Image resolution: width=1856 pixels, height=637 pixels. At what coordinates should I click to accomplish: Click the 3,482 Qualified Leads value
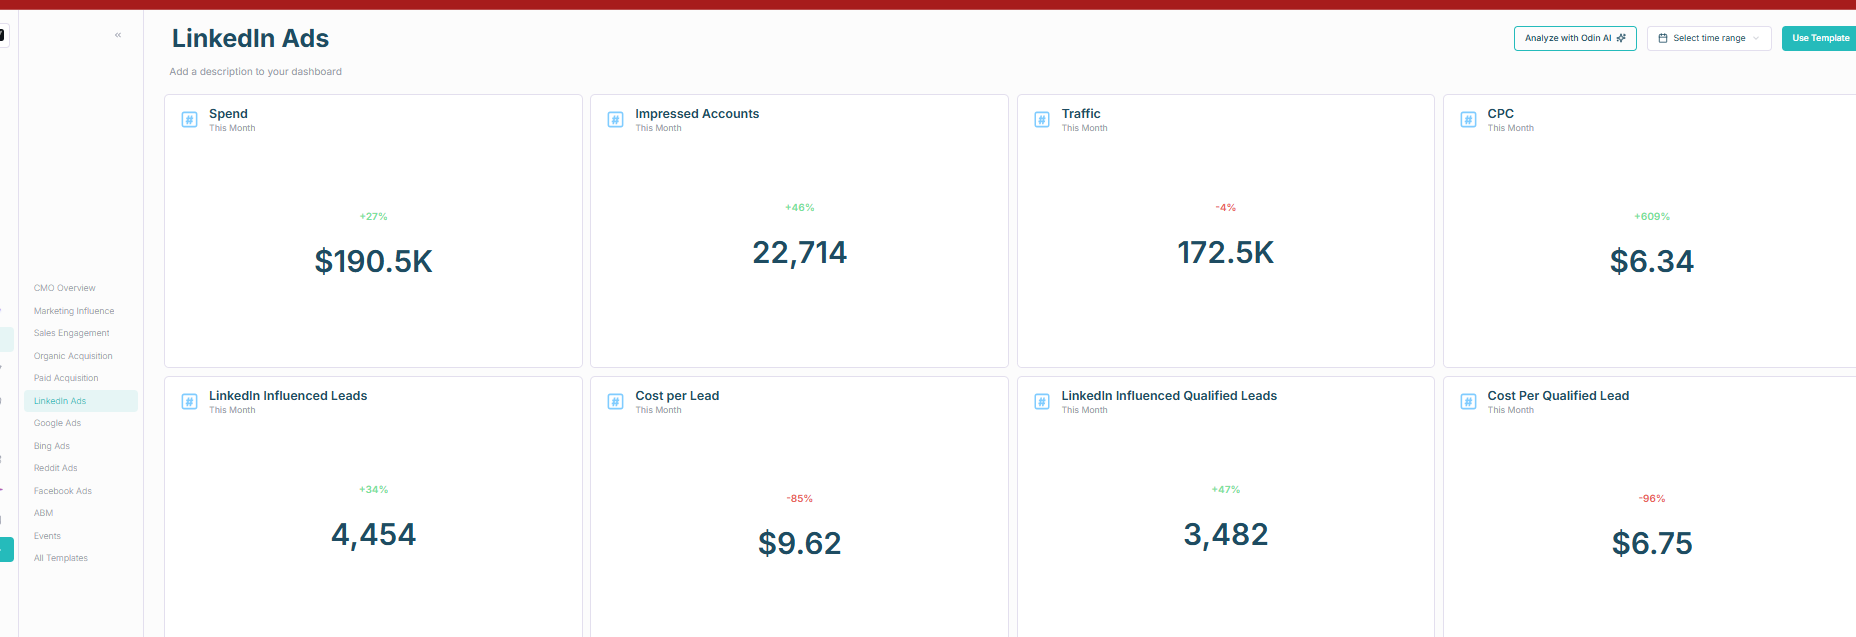click(x=1226, y=535)
